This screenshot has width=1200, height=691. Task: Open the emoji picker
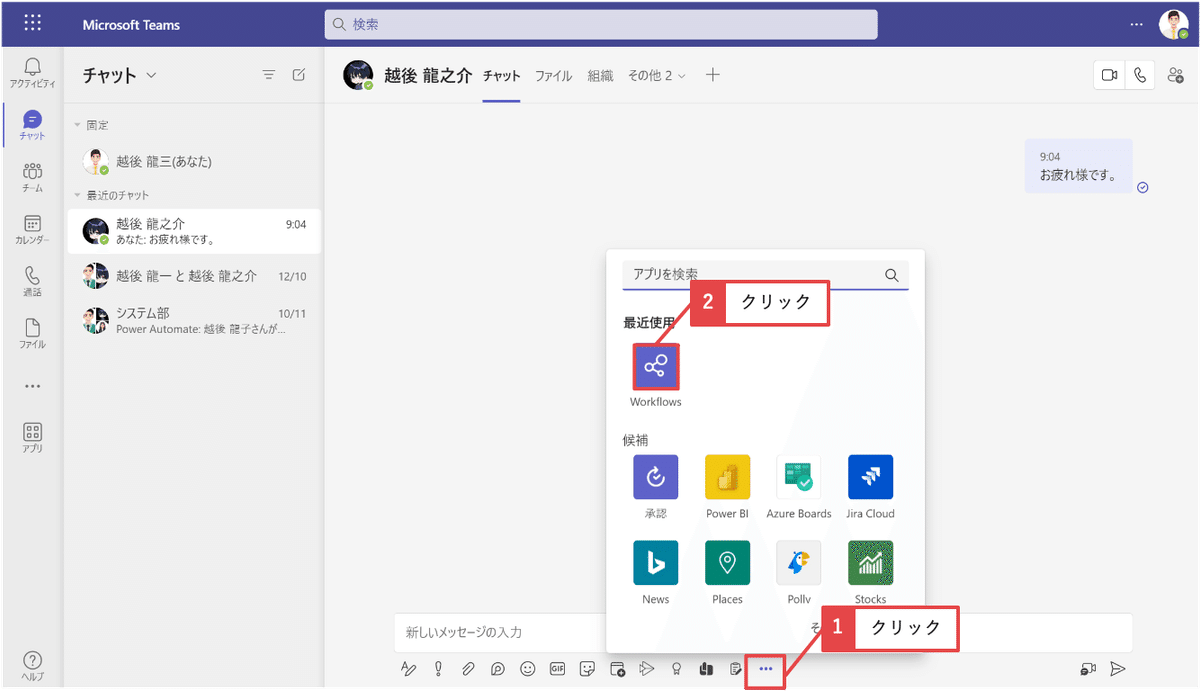tap(528, 669)
